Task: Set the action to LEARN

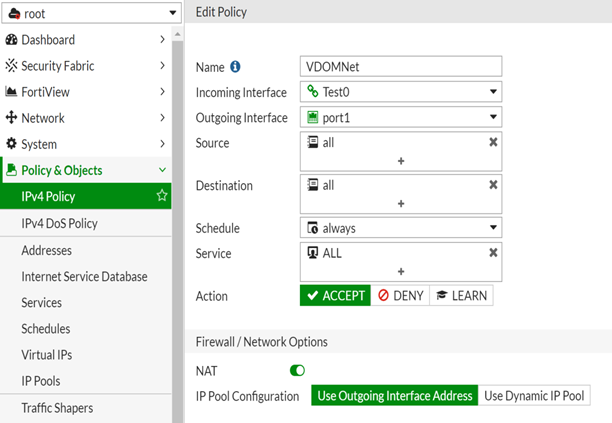Action: pos(461,296)
